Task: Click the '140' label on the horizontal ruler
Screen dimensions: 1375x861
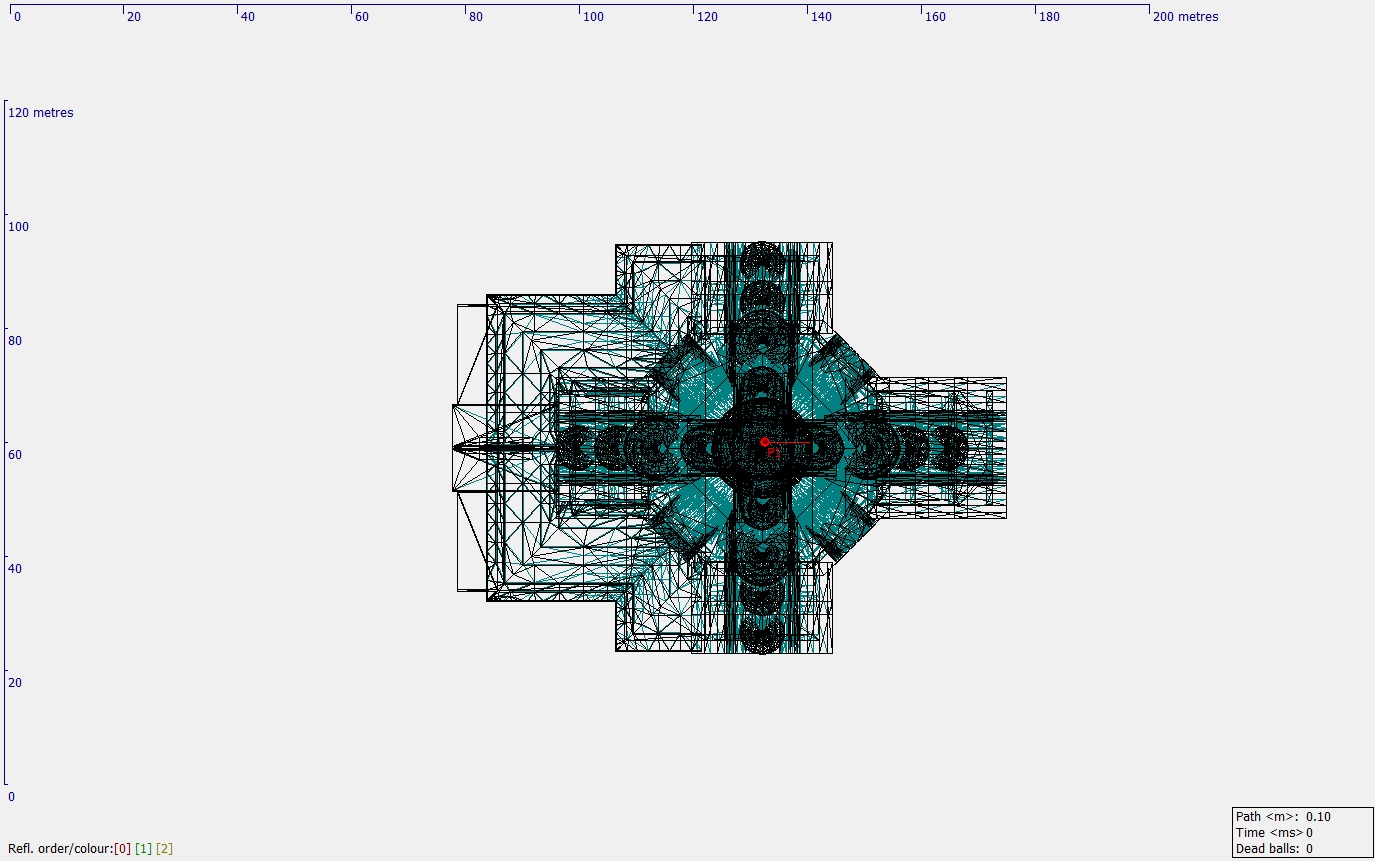Action: (x=821, y=17)
